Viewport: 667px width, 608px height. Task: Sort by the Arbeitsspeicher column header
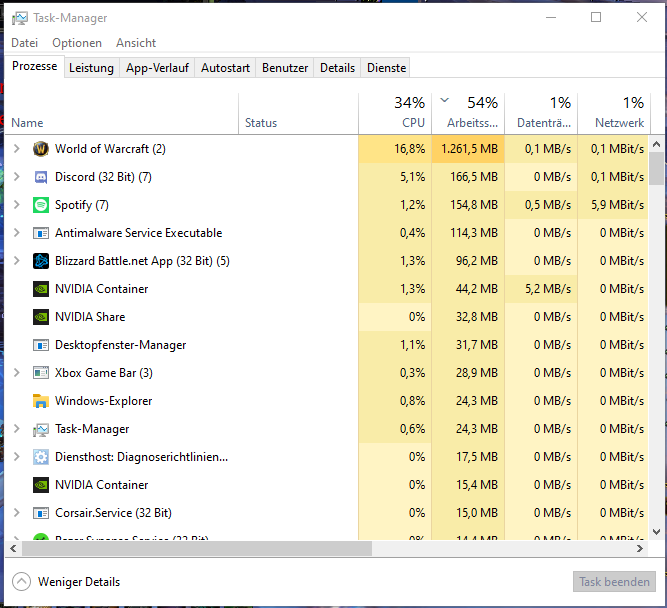468,114
